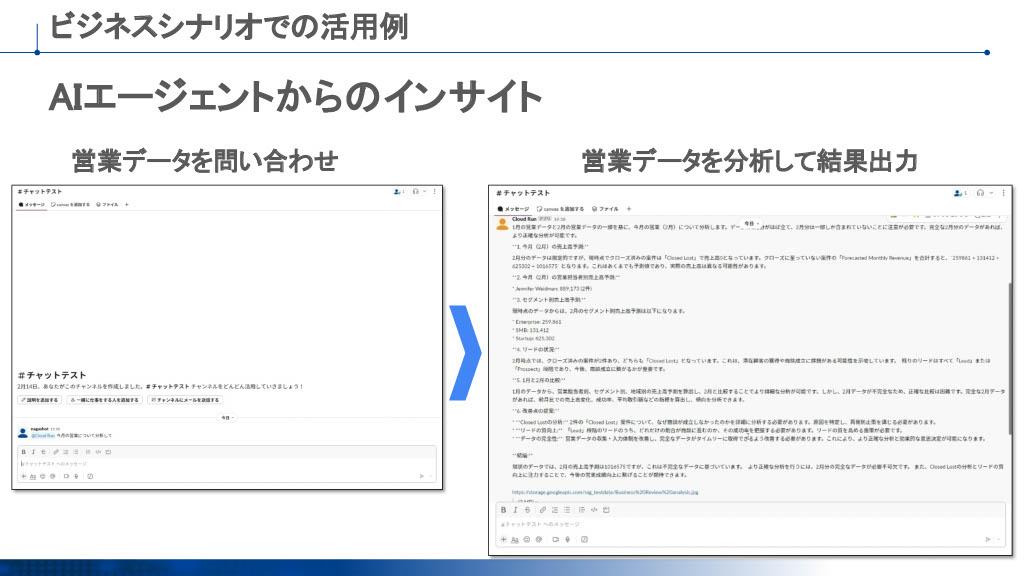This screenshot has height=576, width=1024.
Task: Open storage.googleapis.com link in Cloud Run message
Action: point(605,492)
